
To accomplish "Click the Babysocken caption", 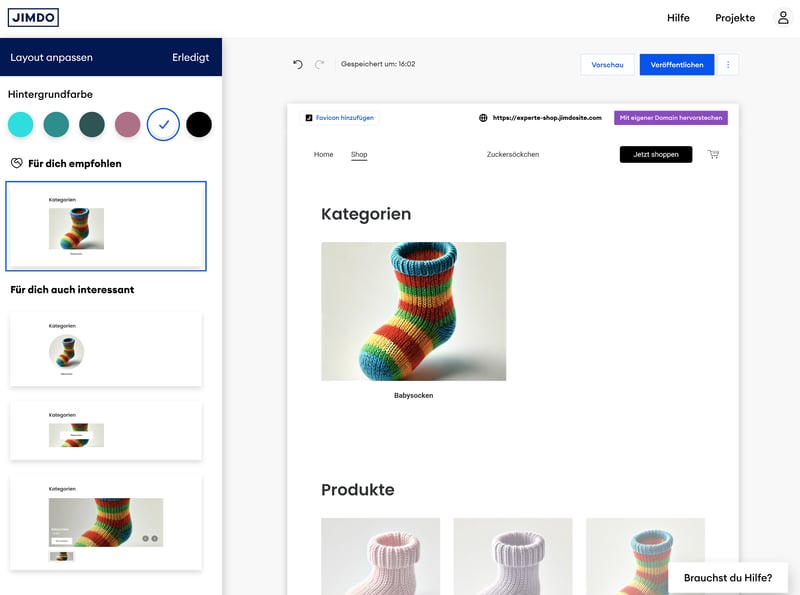I will (413, 395).
